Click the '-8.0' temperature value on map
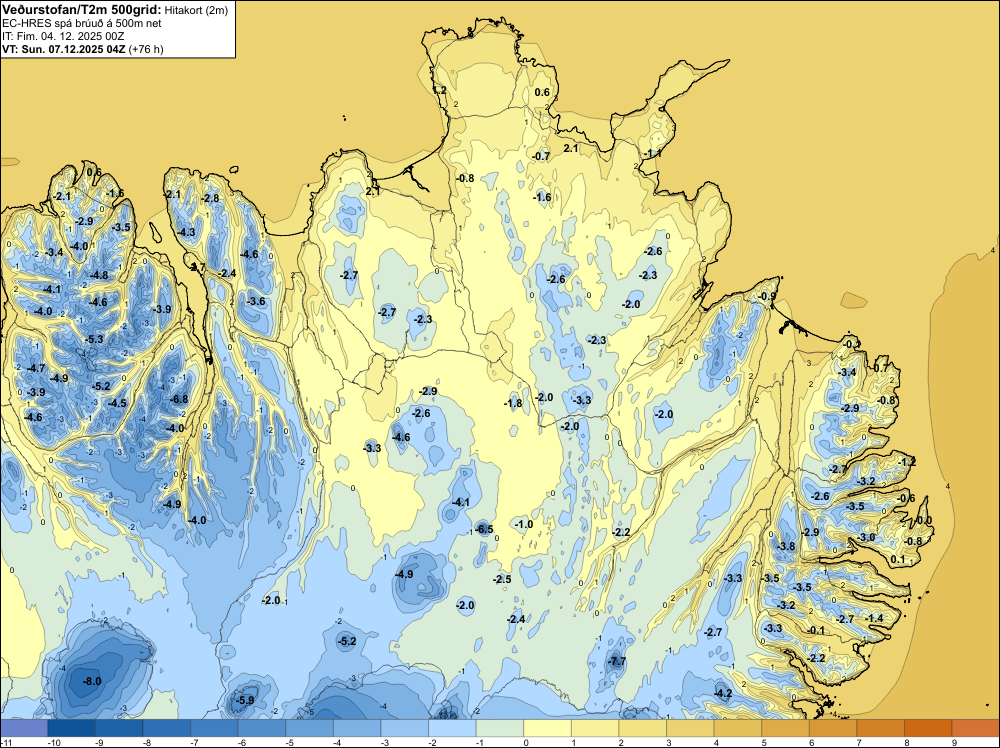Screen dimensions: 1000x748 [x=92, y=681]
